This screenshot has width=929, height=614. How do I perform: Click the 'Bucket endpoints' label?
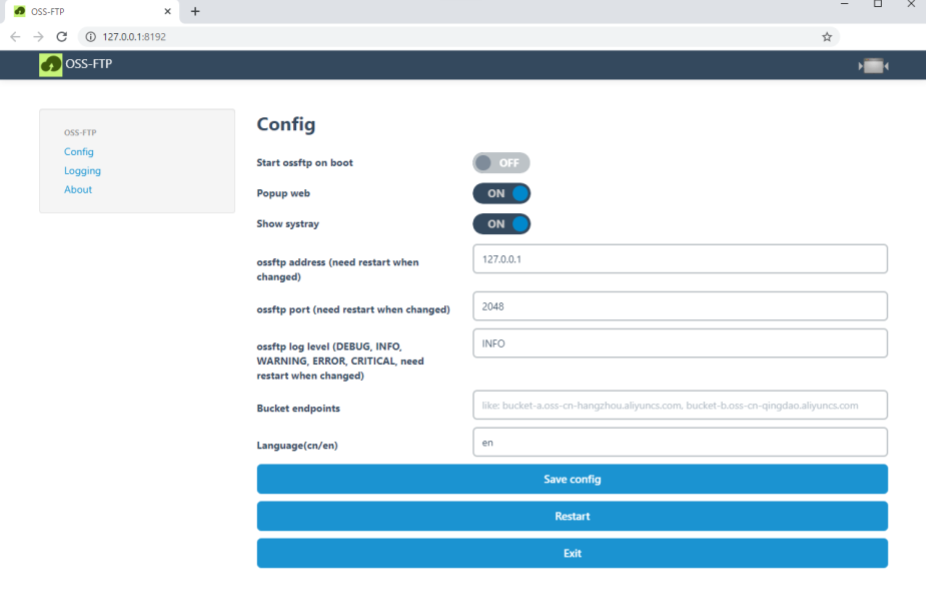point(299,408)
